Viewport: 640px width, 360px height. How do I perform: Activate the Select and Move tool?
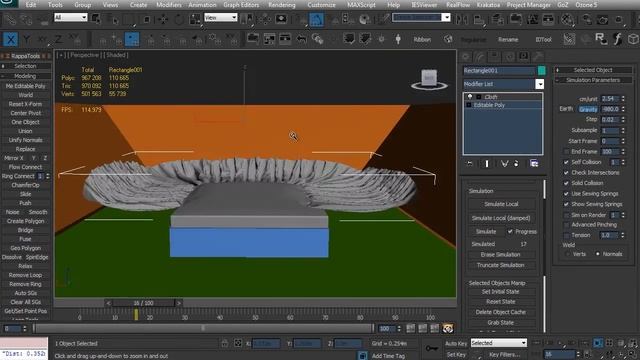[x=163, y=19]
